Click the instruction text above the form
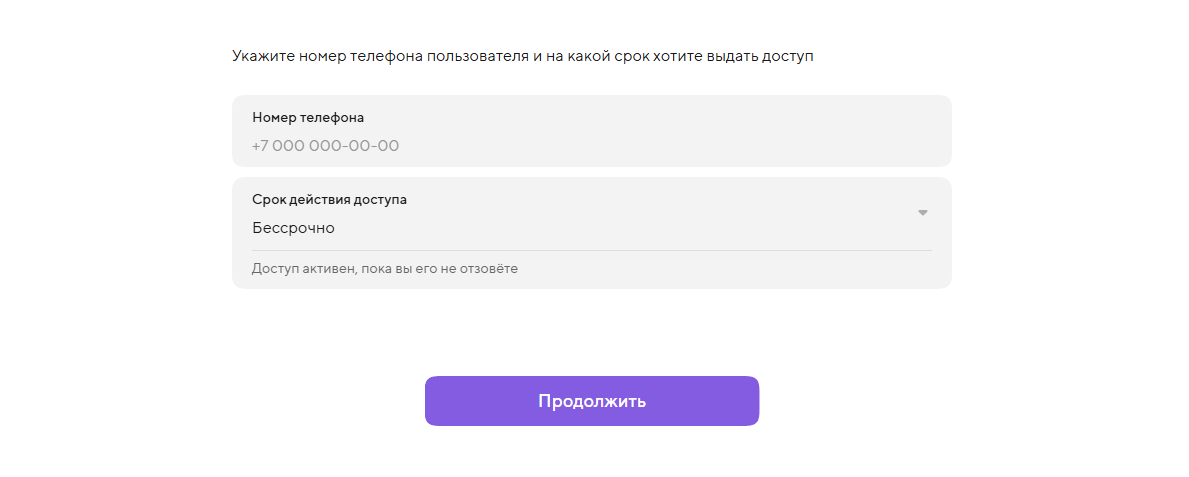Image resolution: width=1189 pixels, height=477 pixels. click(522, 56)
